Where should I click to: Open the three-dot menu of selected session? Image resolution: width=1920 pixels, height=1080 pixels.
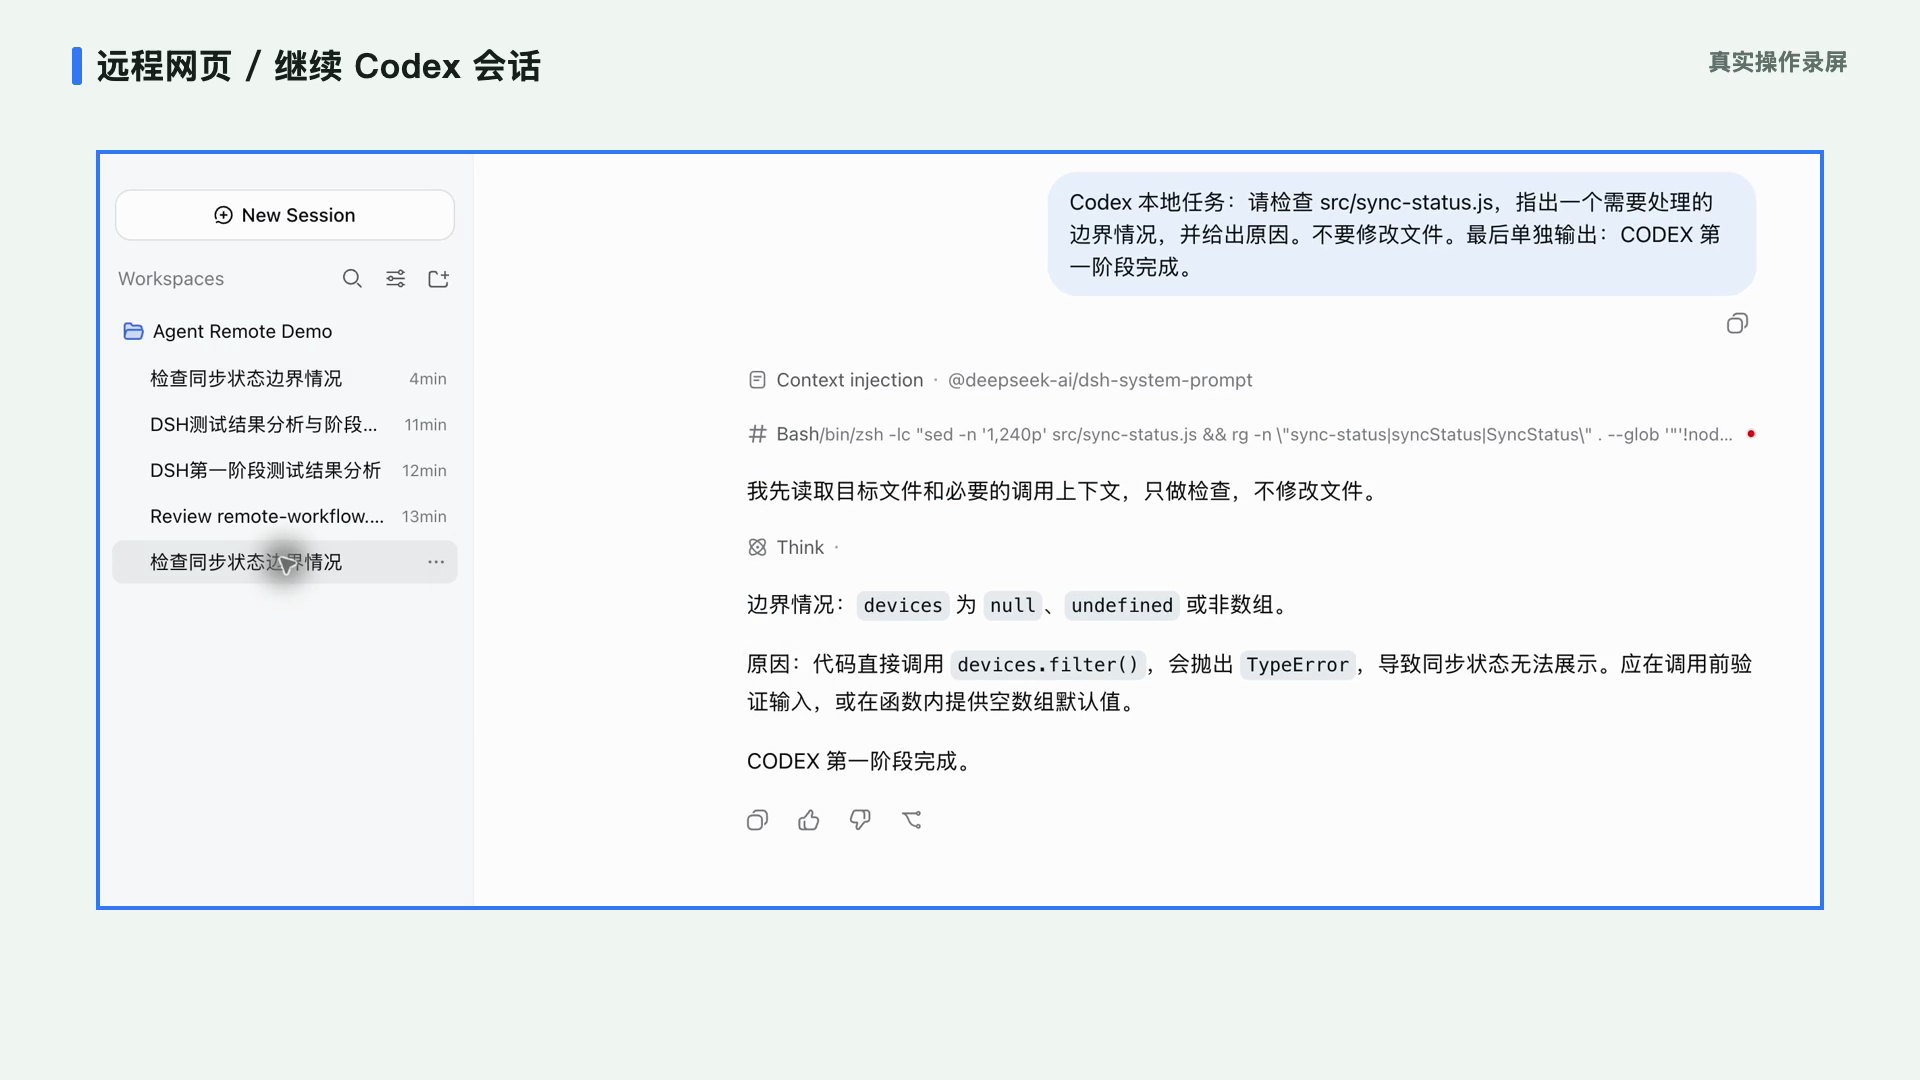click(x=436, y=562)
